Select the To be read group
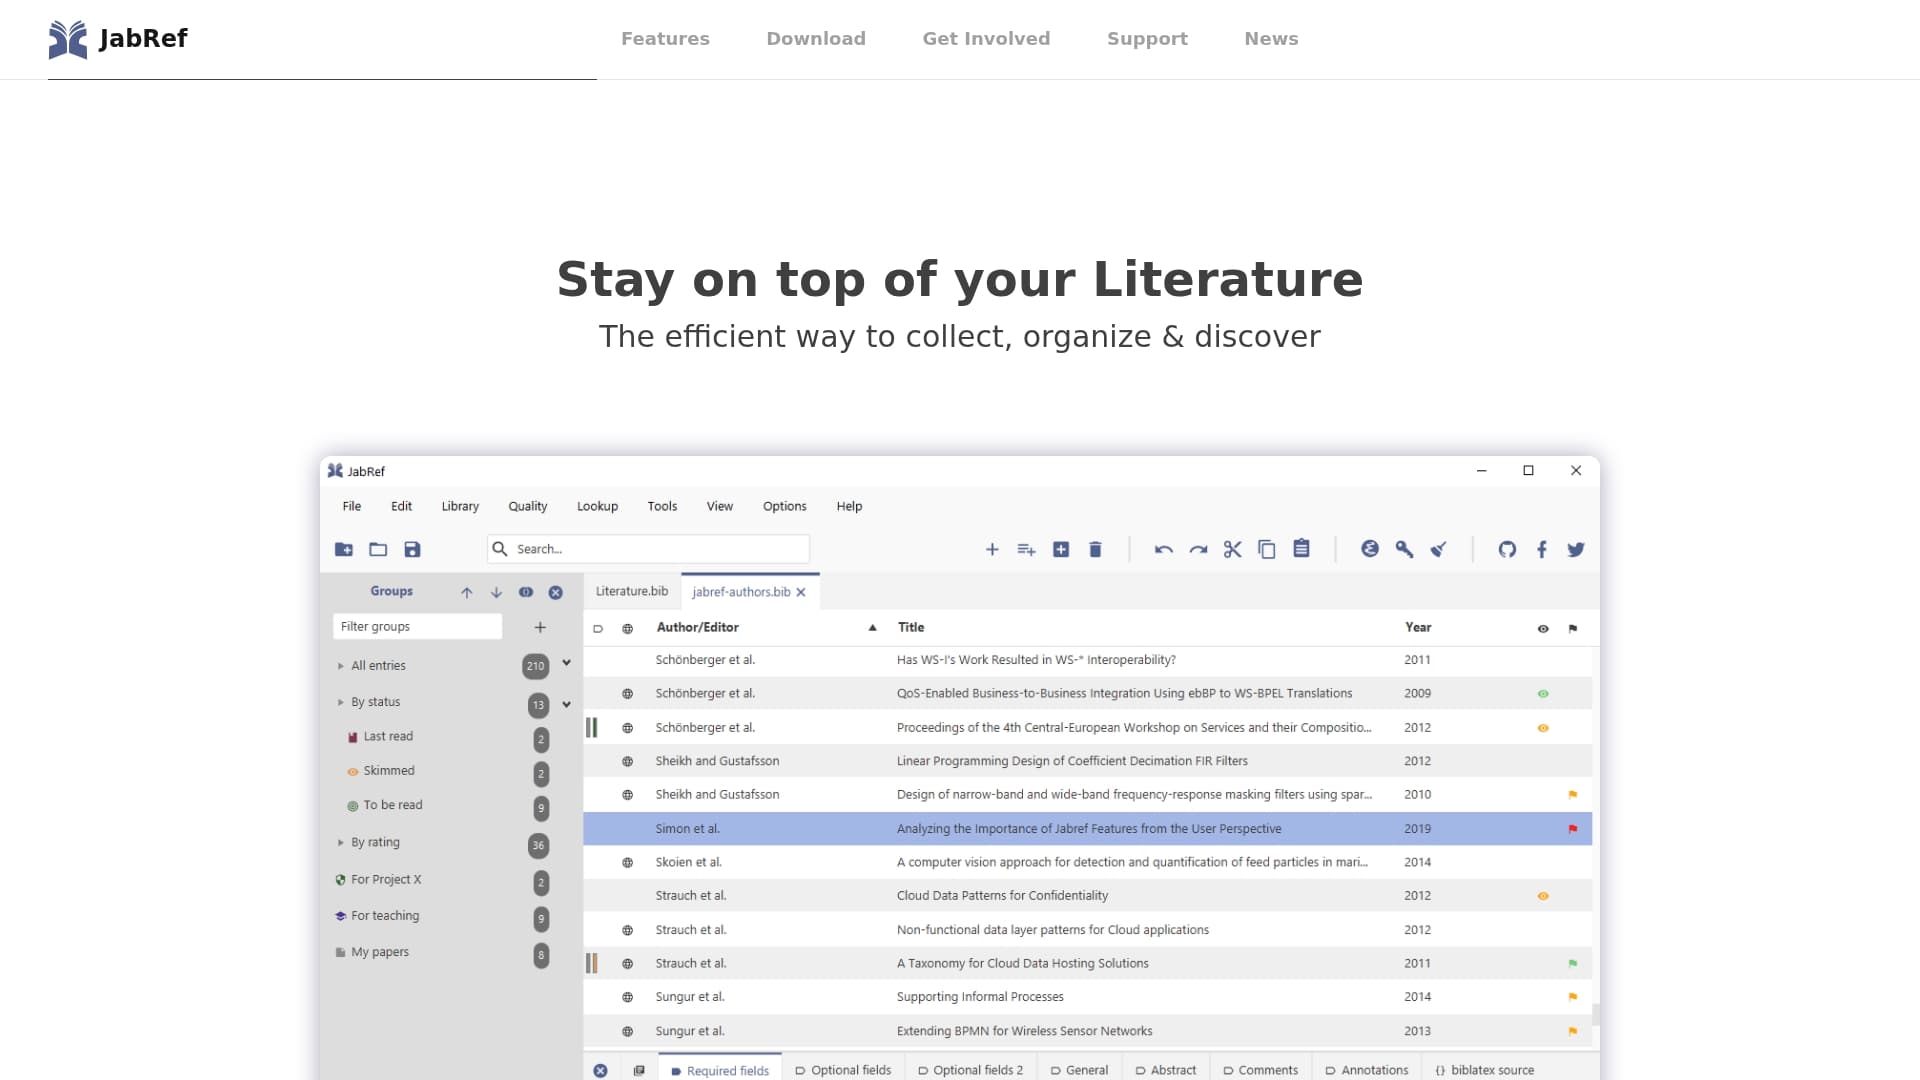Screen dimensions: 1920x1080 point(392,805)
